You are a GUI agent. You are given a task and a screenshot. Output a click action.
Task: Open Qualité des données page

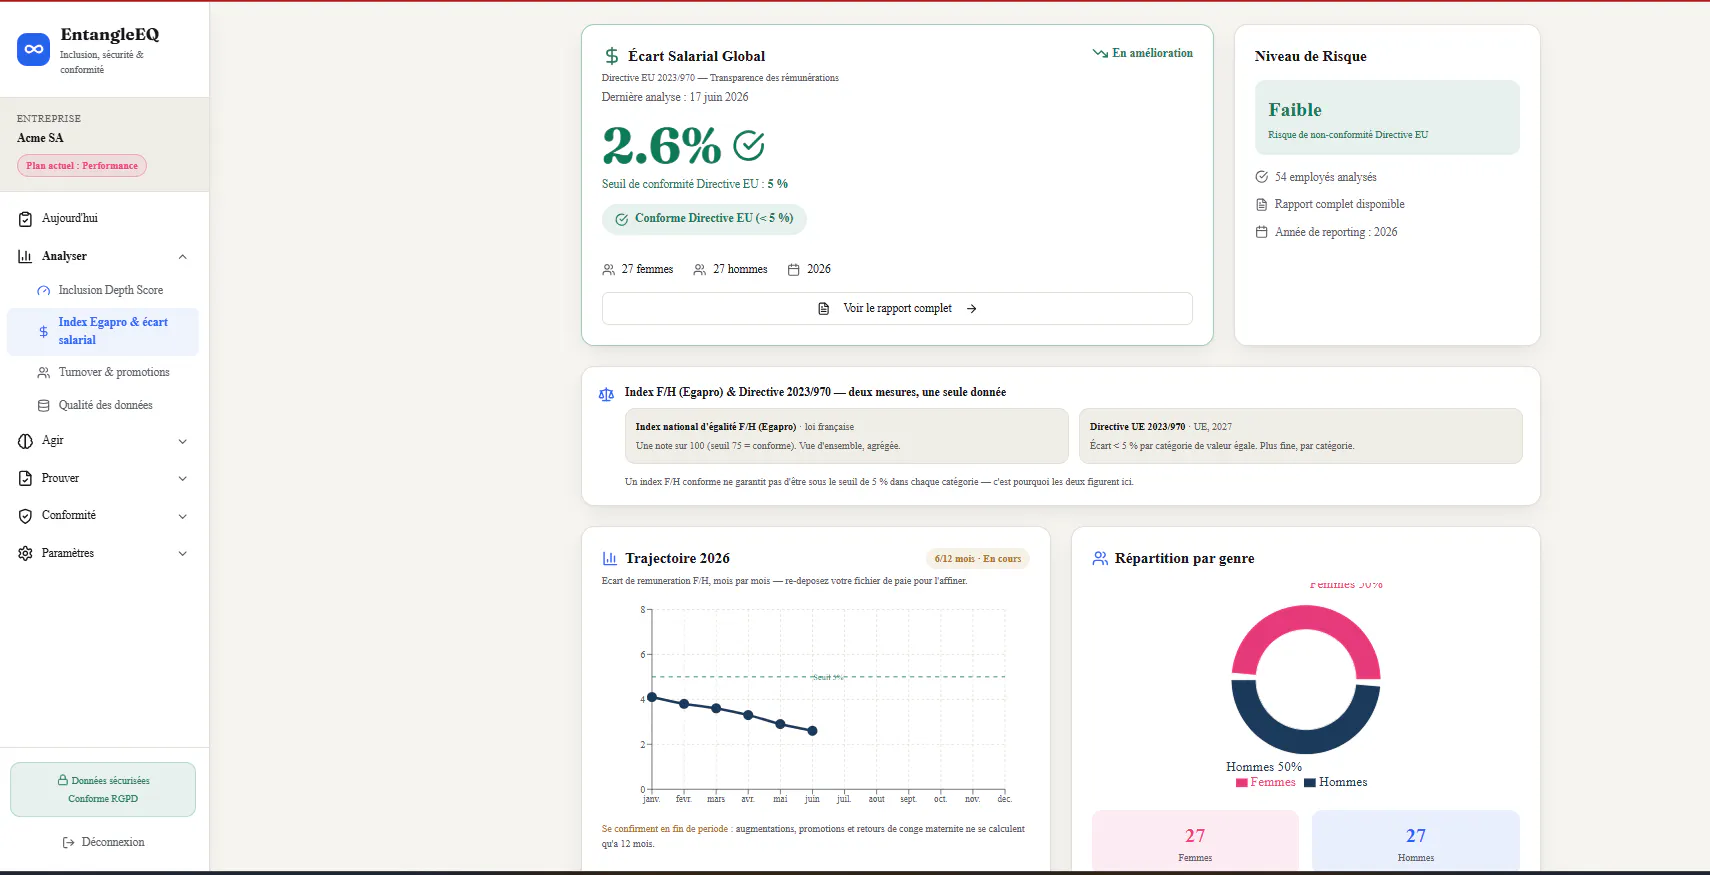click(104, 406)
